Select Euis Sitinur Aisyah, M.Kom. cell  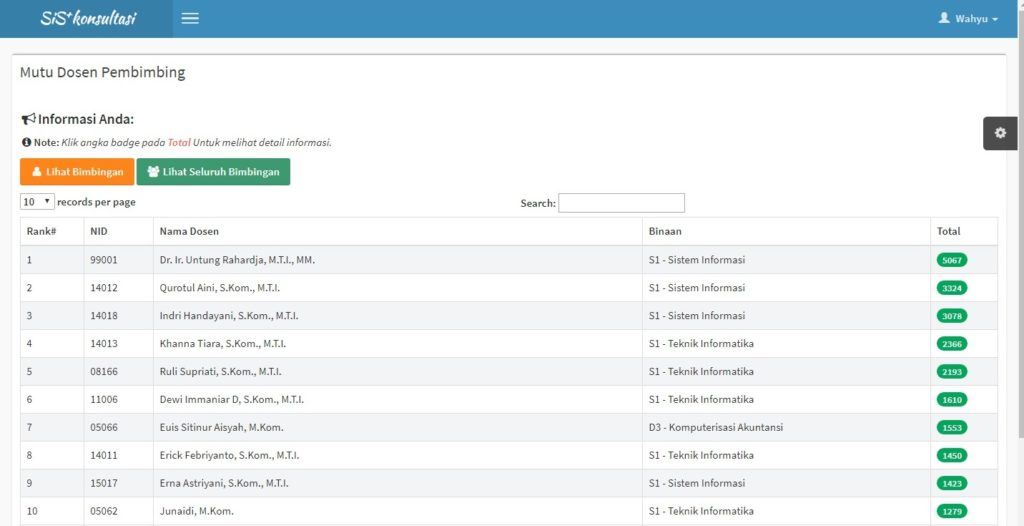(x=398, y=427)
